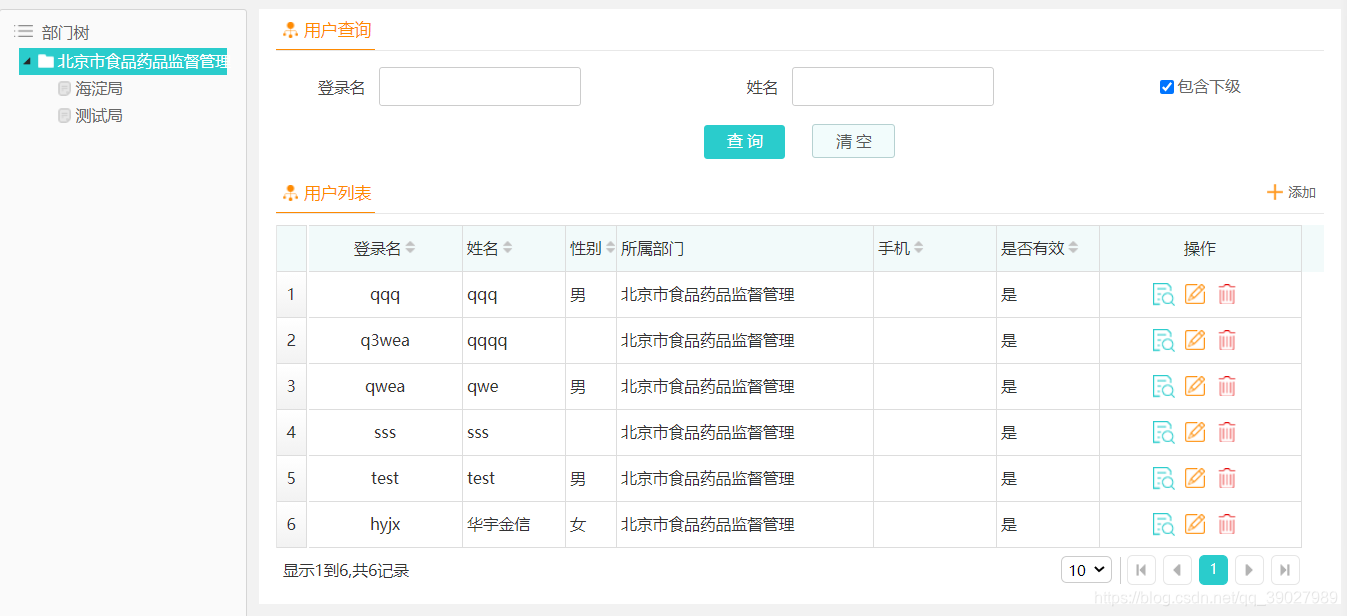This screenshot has height=616, width=1347.
Task: Delete the qwea user row
Action: pyautogui.click(x=1227, y=386)
